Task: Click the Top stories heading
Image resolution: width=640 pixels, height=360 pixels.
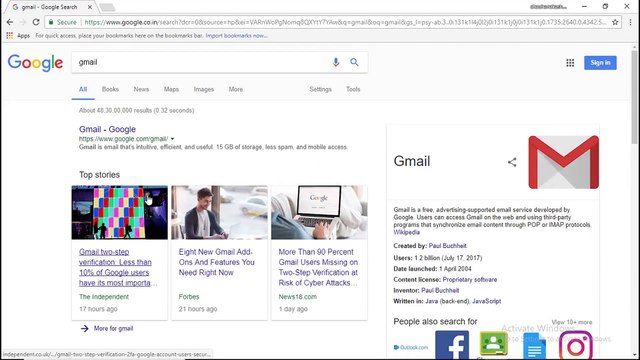Action: click(x=100, y=175)
